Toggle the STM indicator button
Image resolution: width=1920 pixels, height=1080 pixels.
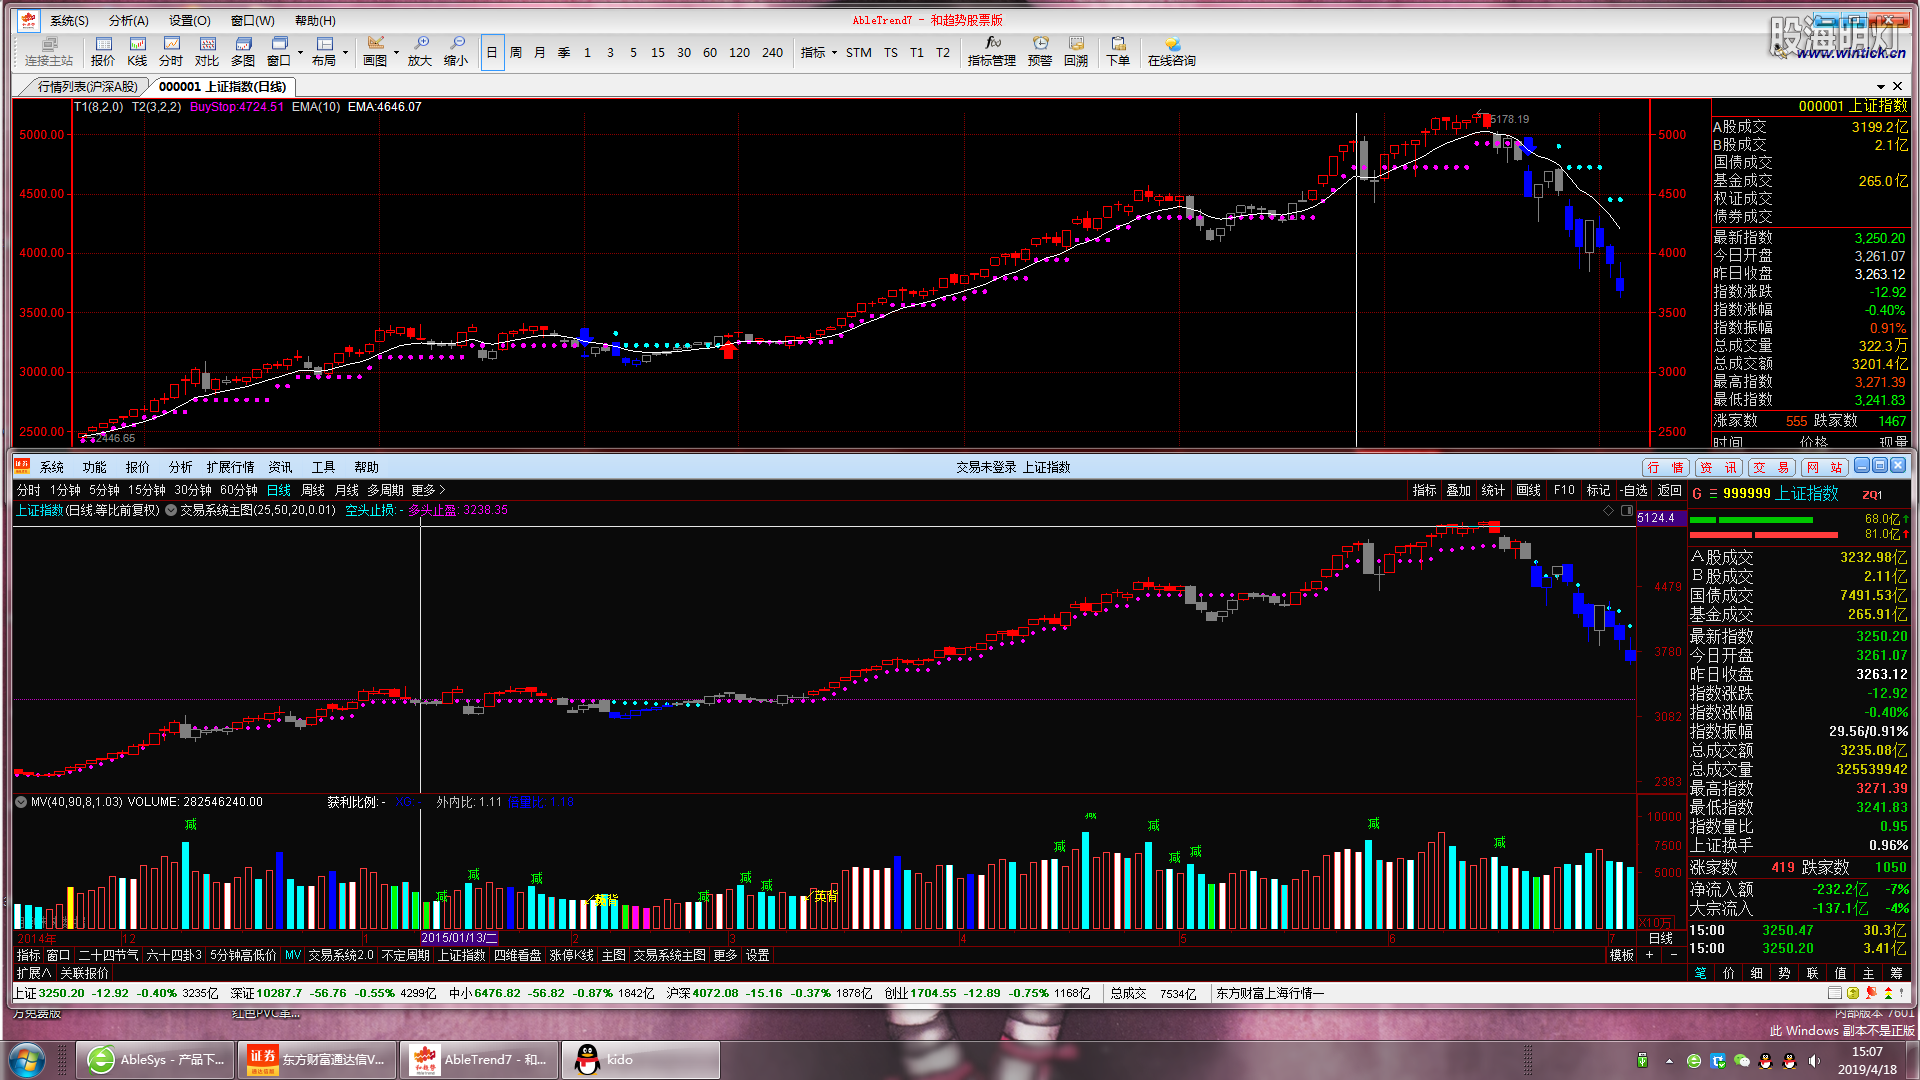coord(859,52)
